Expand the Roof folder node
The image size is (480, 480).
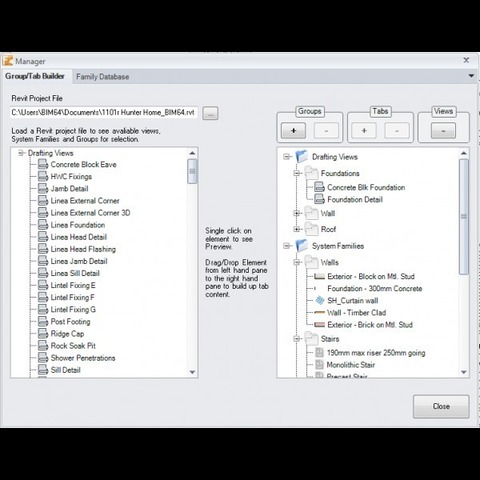pos(296,229)
